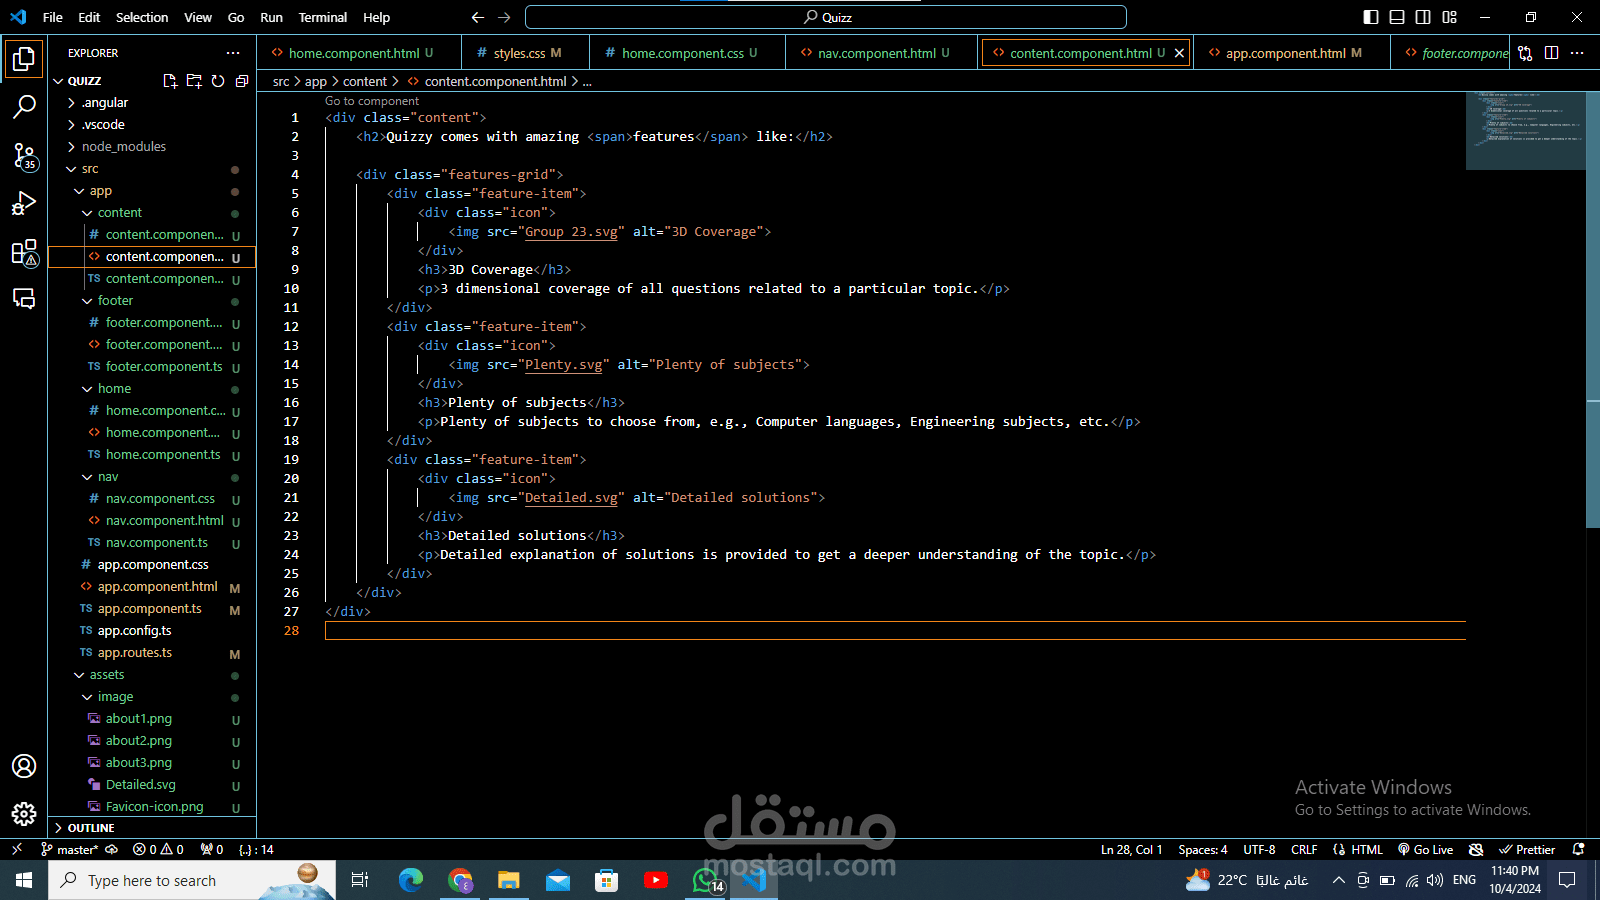Refresh the Explorer file tree
This screenshot has width=1600, height=900.
point(218,81)
